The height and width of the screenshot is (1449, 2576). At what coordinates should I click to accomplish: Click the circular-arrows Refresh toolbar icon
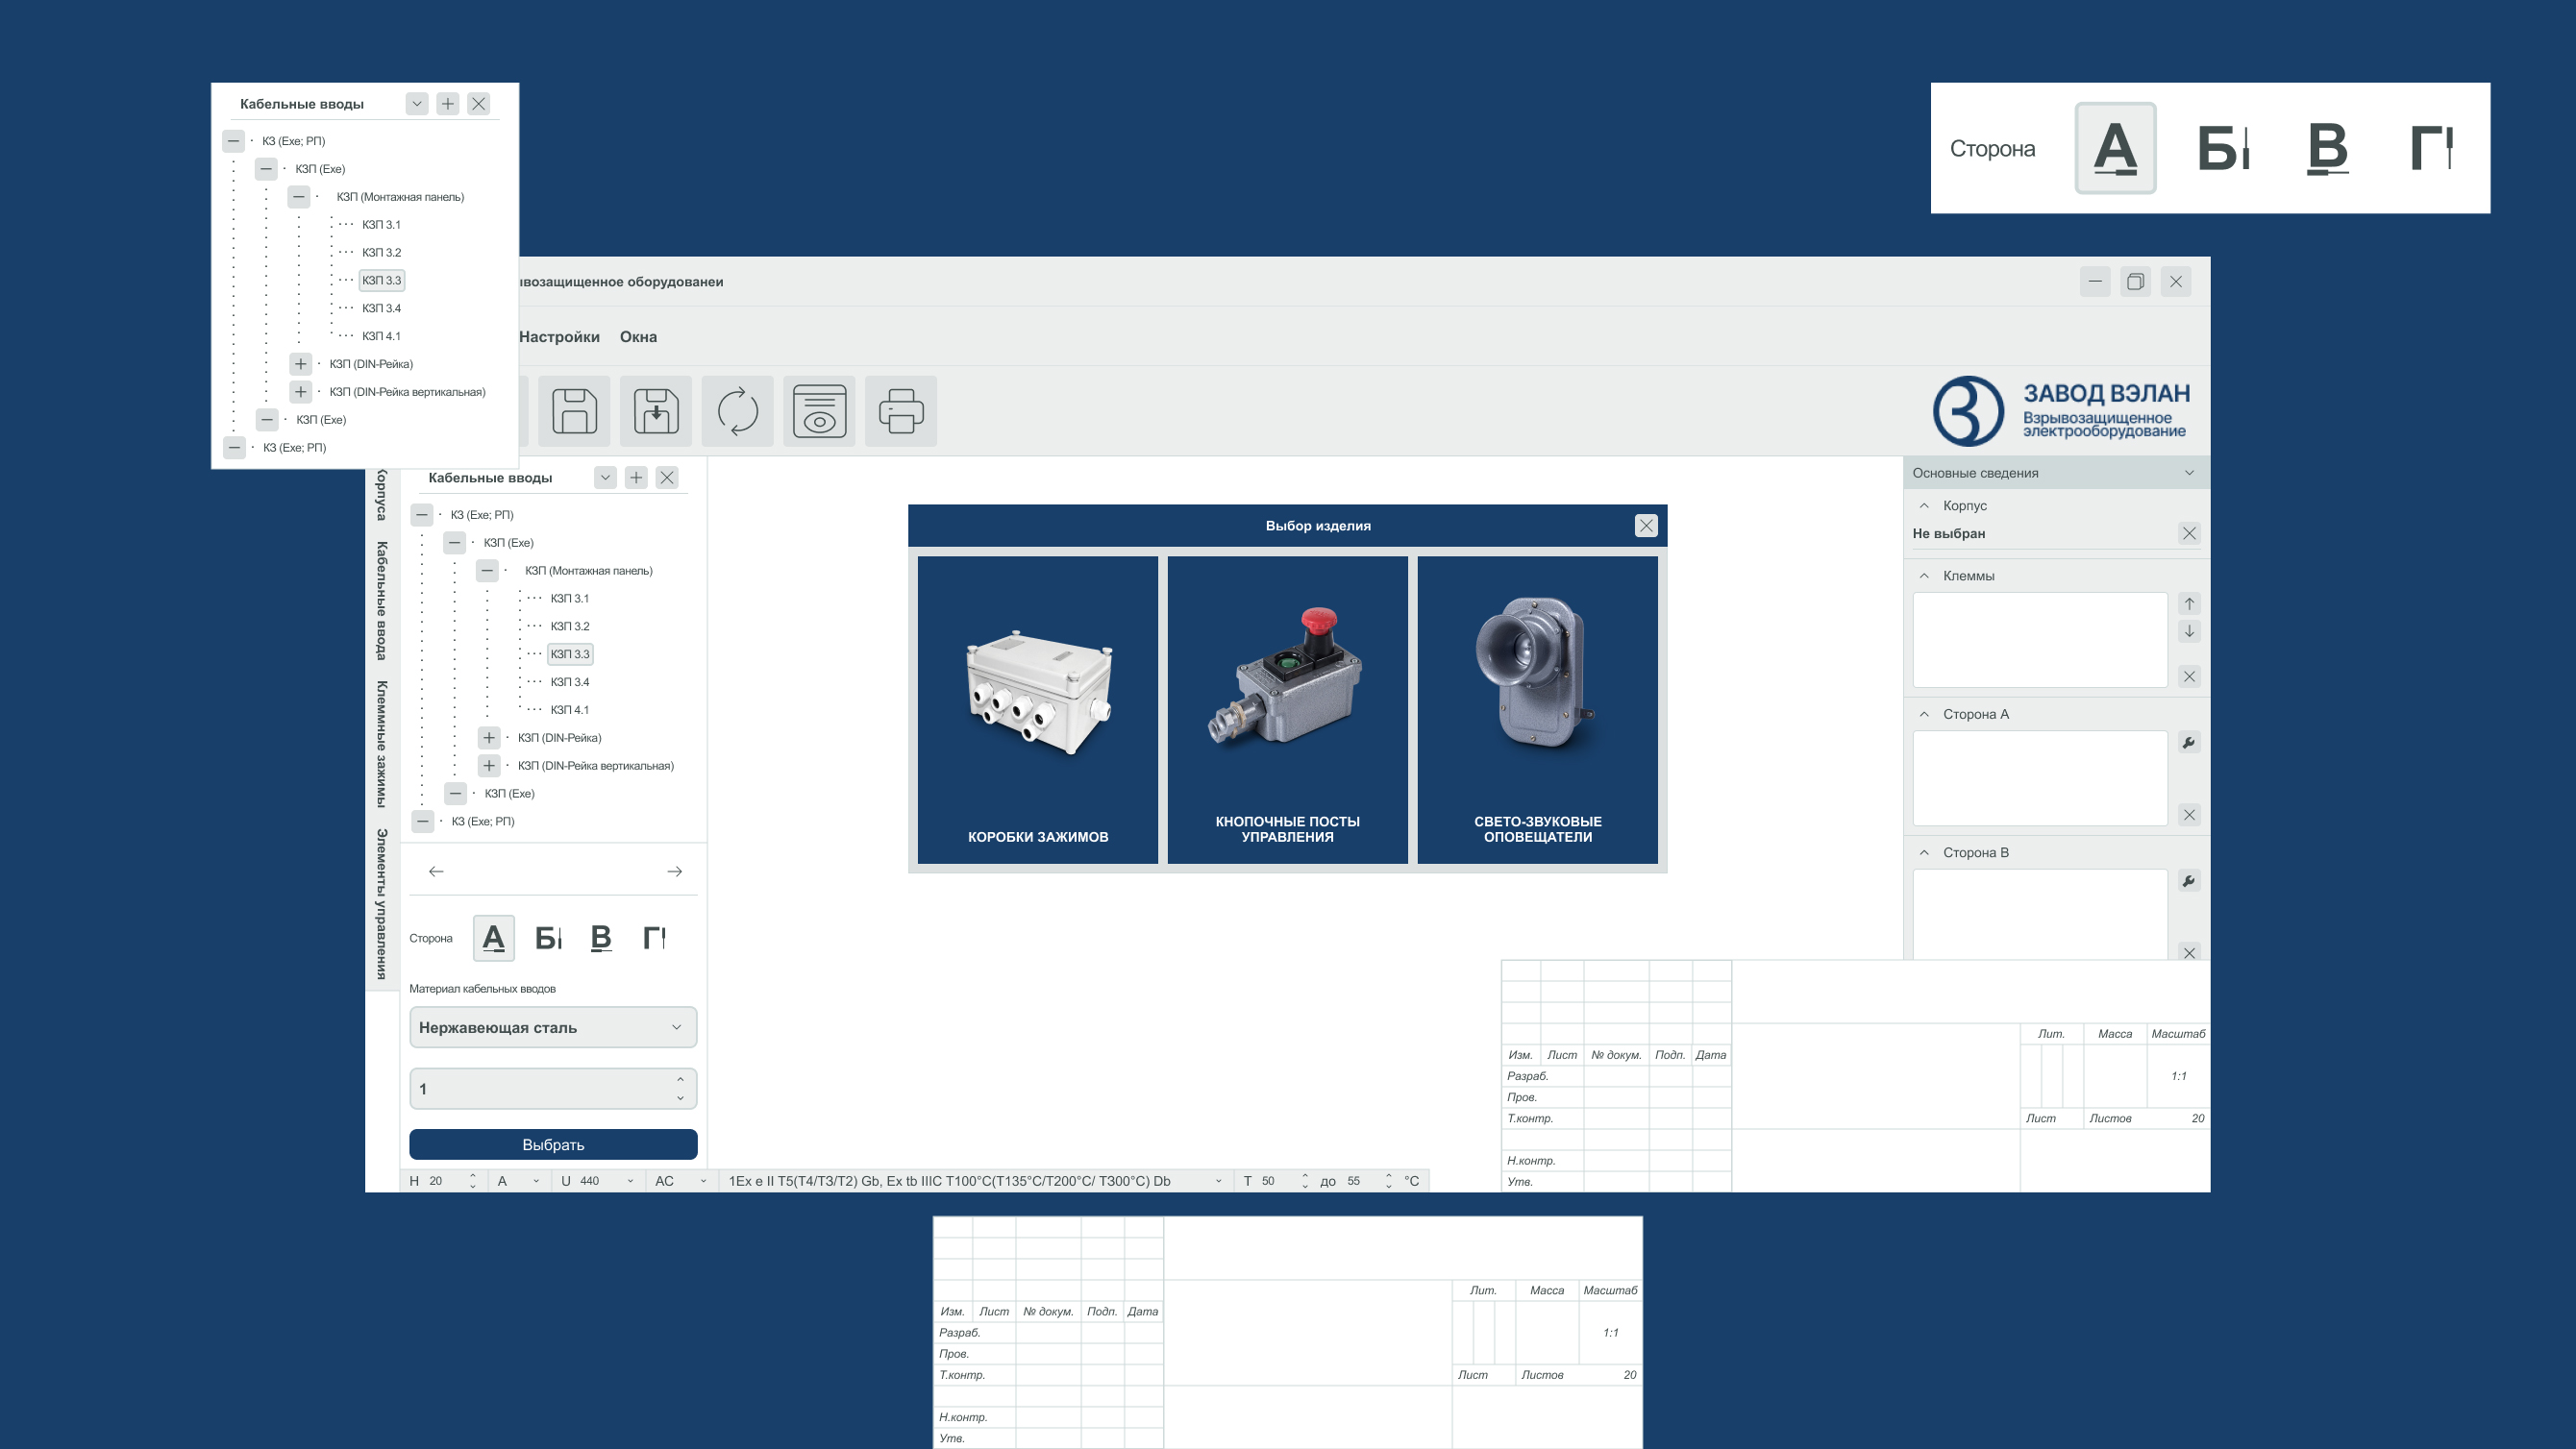click(x=738, y=411)
